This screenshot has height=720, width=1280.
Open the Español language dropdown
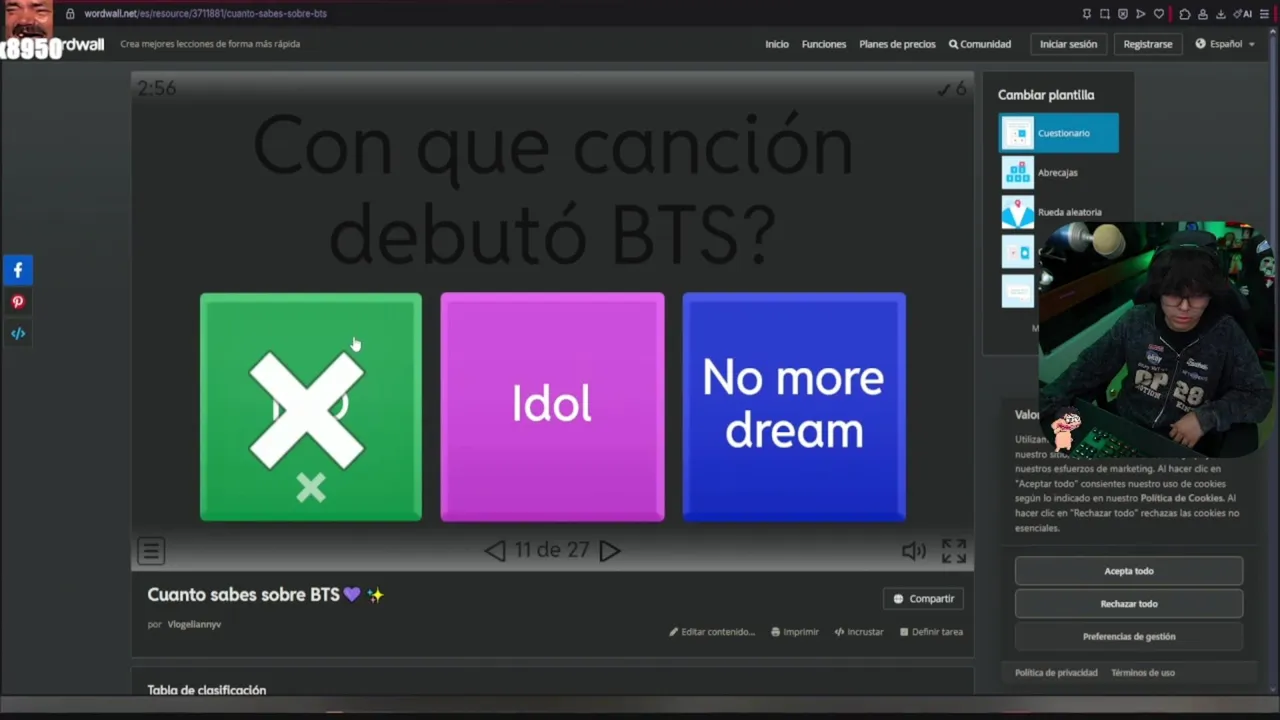pyautogui.click(x=1225, y=44)
